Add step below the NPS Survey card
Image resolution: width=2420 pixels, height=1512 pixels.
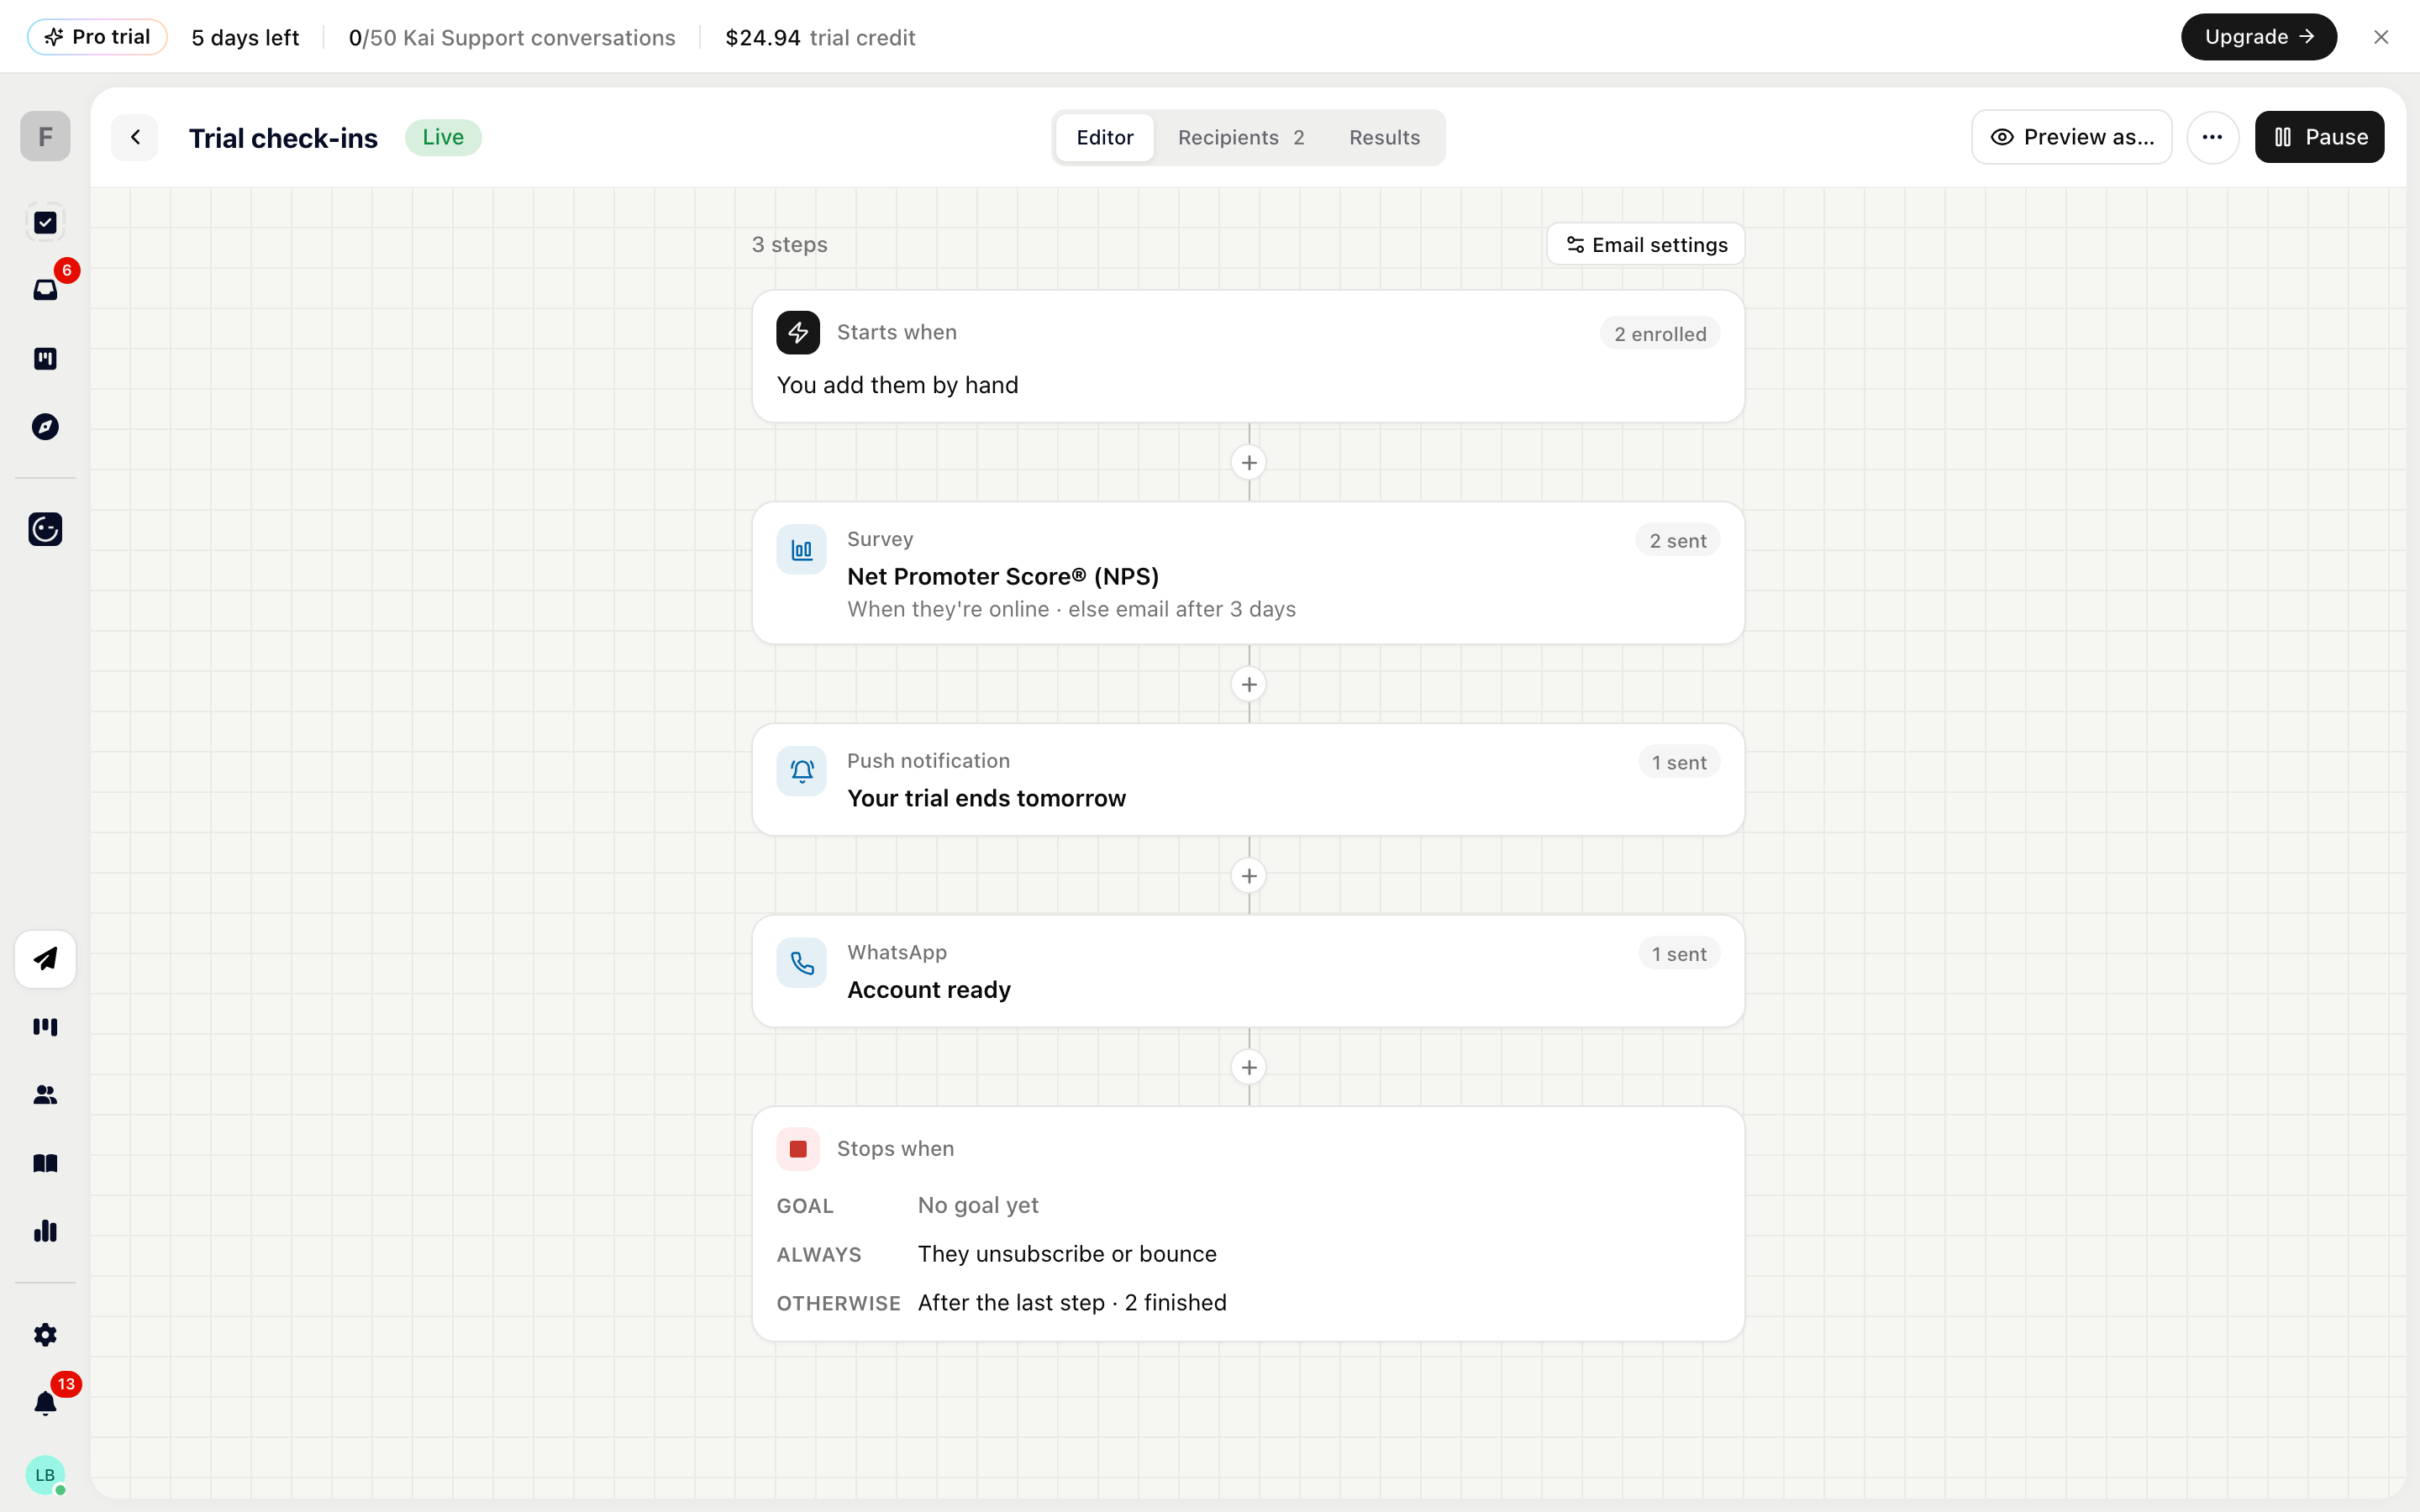[x=1249, y=685]
